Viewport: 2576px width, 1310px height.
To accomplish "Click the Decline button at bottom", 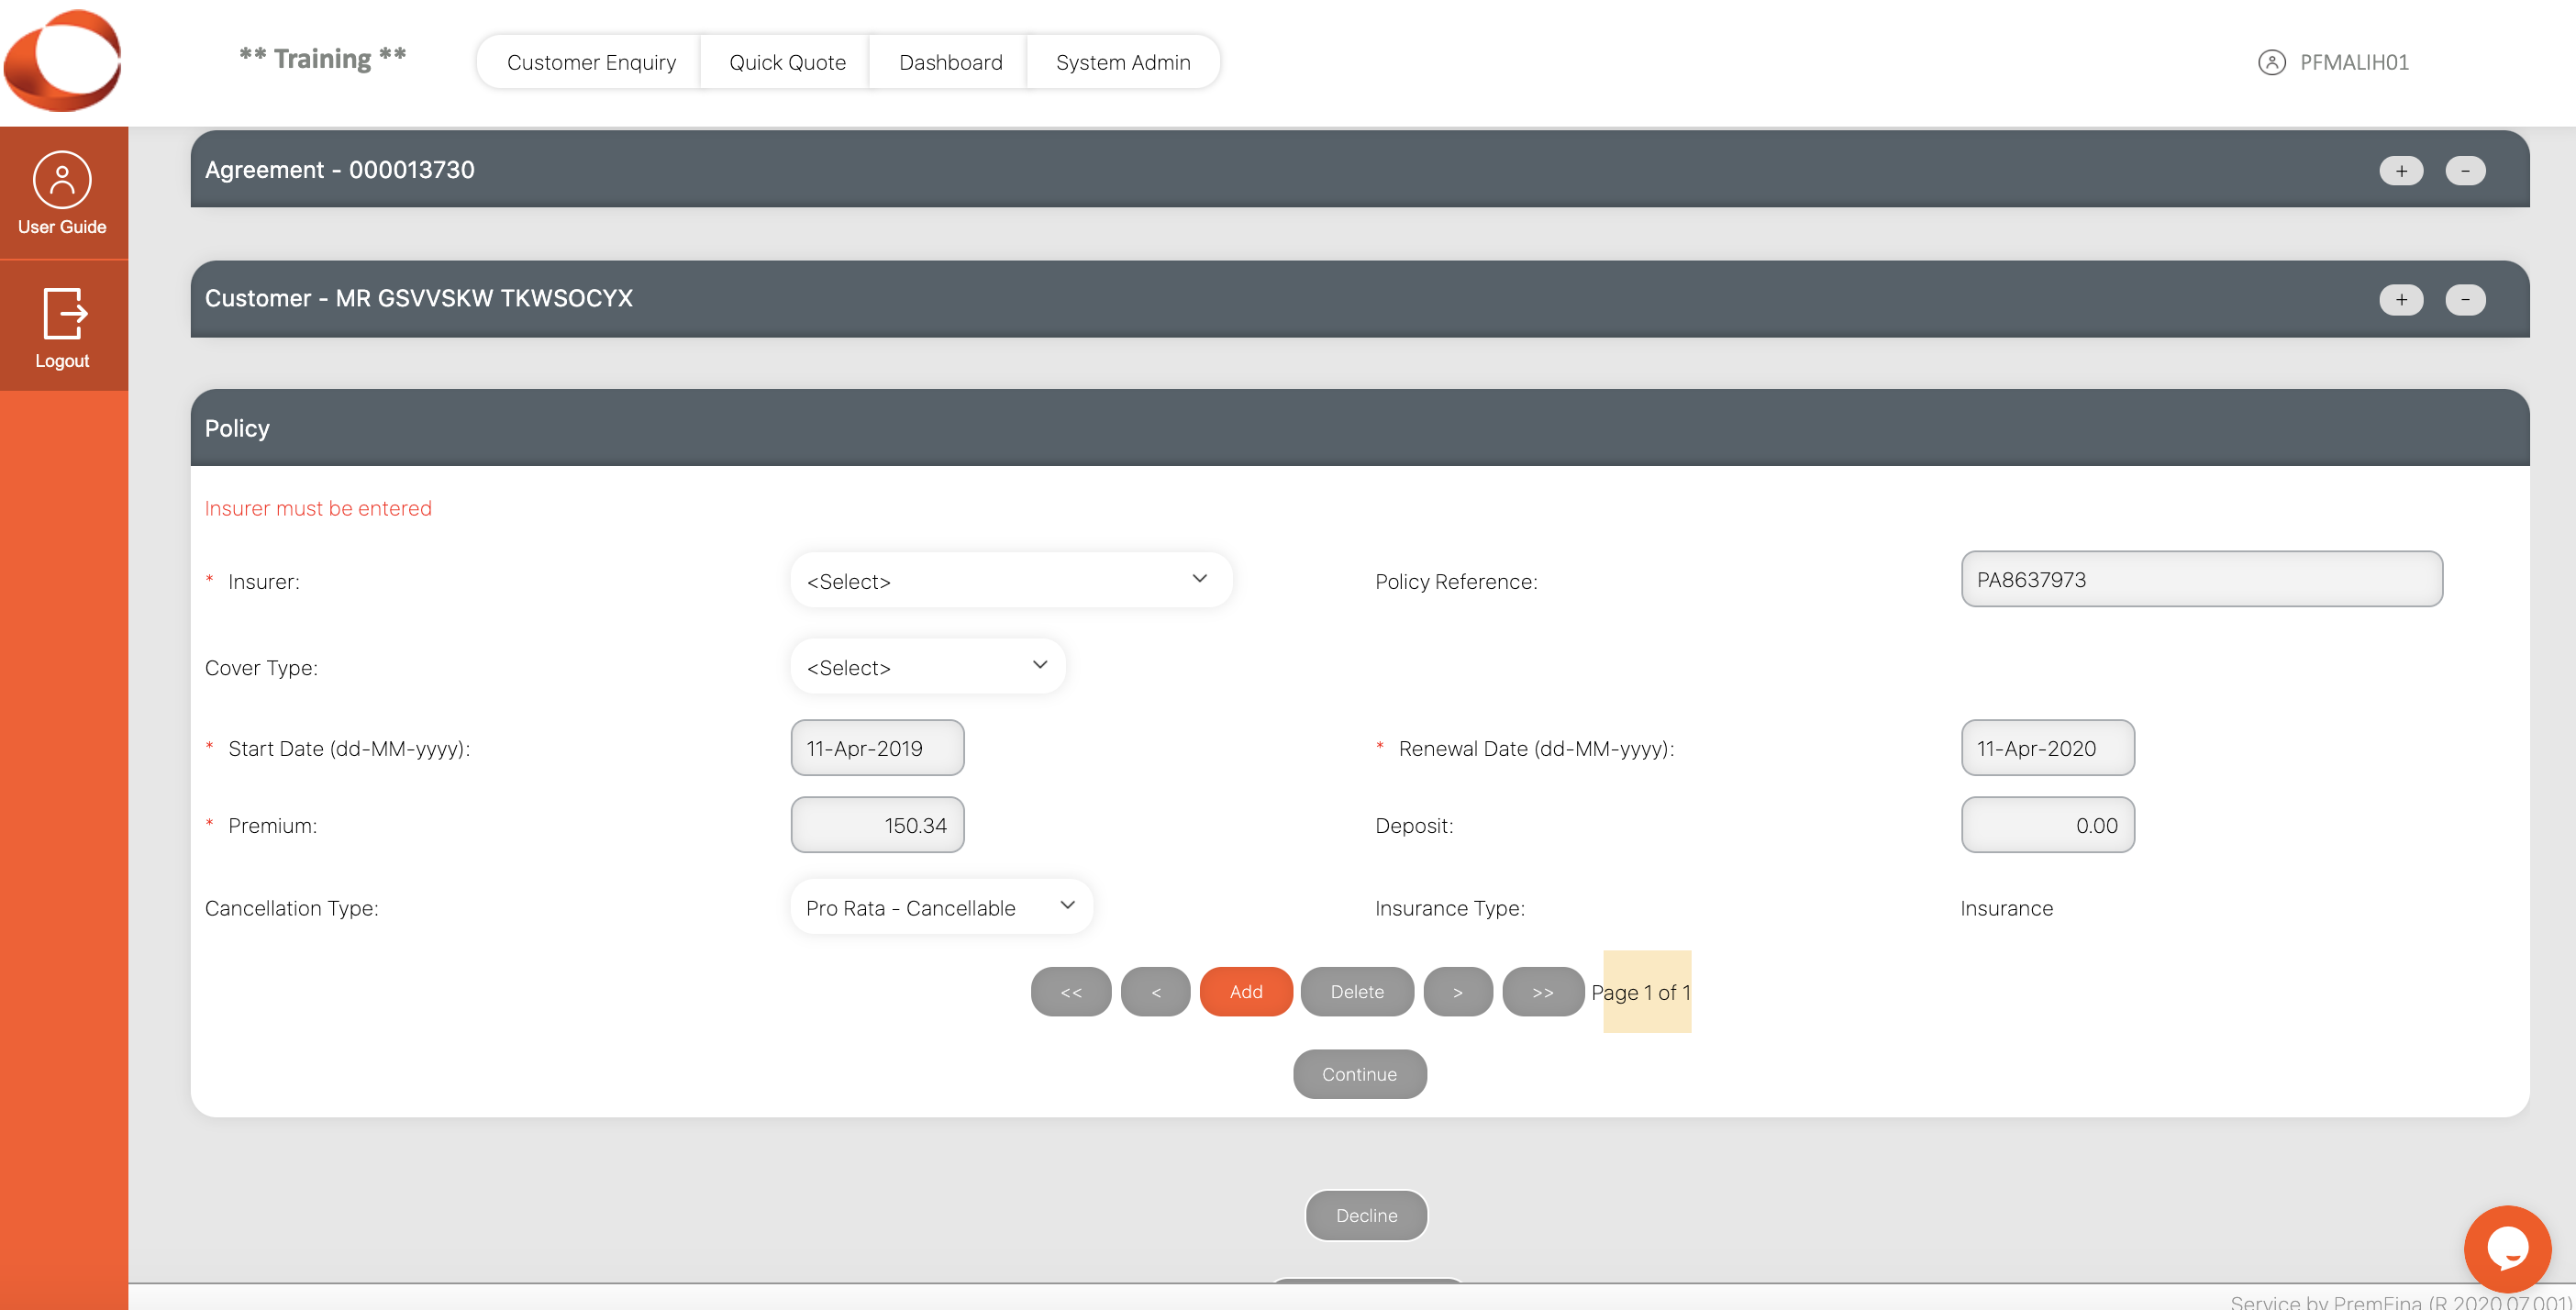I will (x=1367, y=1215).
